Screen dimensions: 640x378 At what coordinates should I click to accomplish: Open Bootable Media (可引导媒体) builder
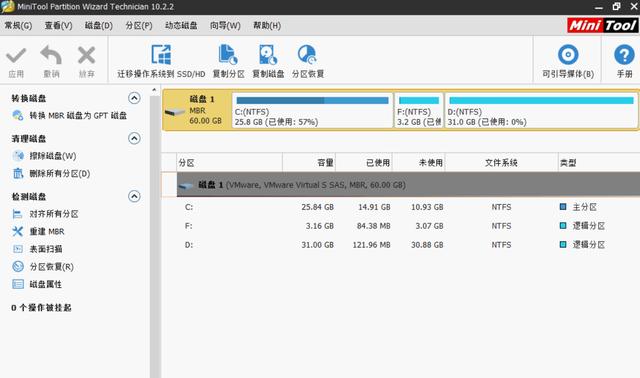coord(568,61)
